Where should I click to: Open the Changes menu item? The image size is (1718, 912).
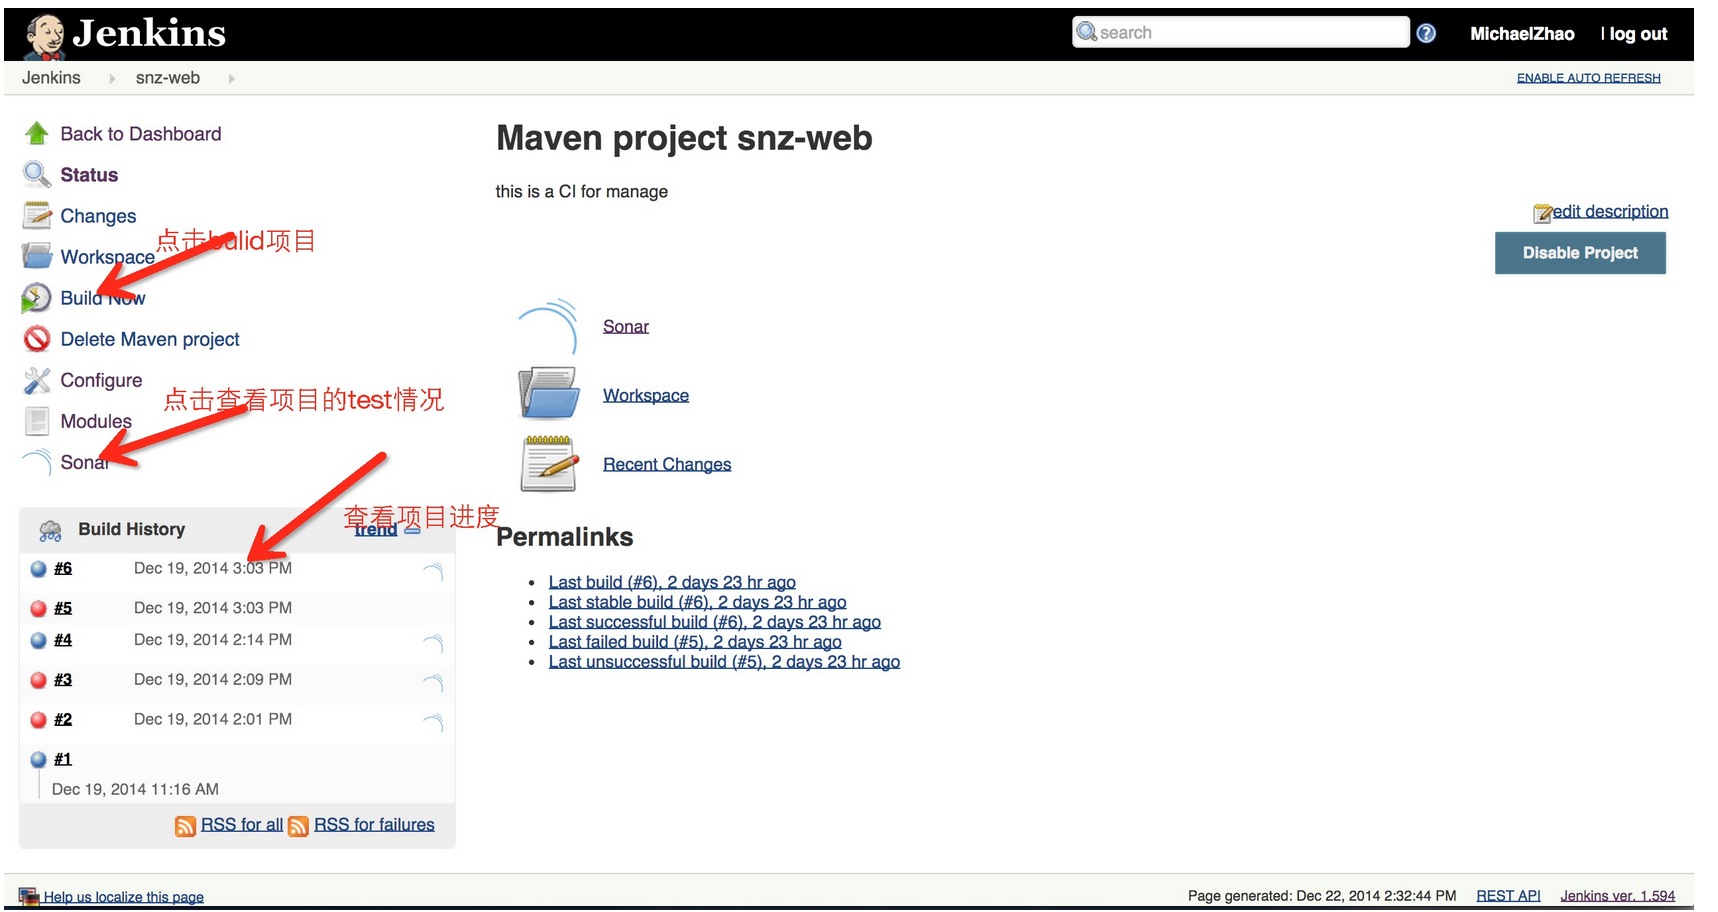[98, 216]
